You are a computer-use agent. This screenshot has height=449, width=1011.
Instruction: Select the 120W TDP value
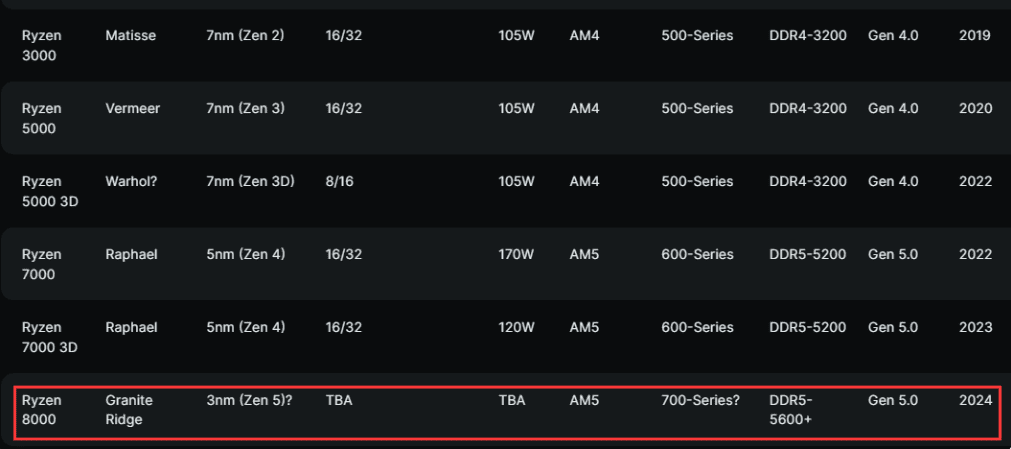[516, 327]
